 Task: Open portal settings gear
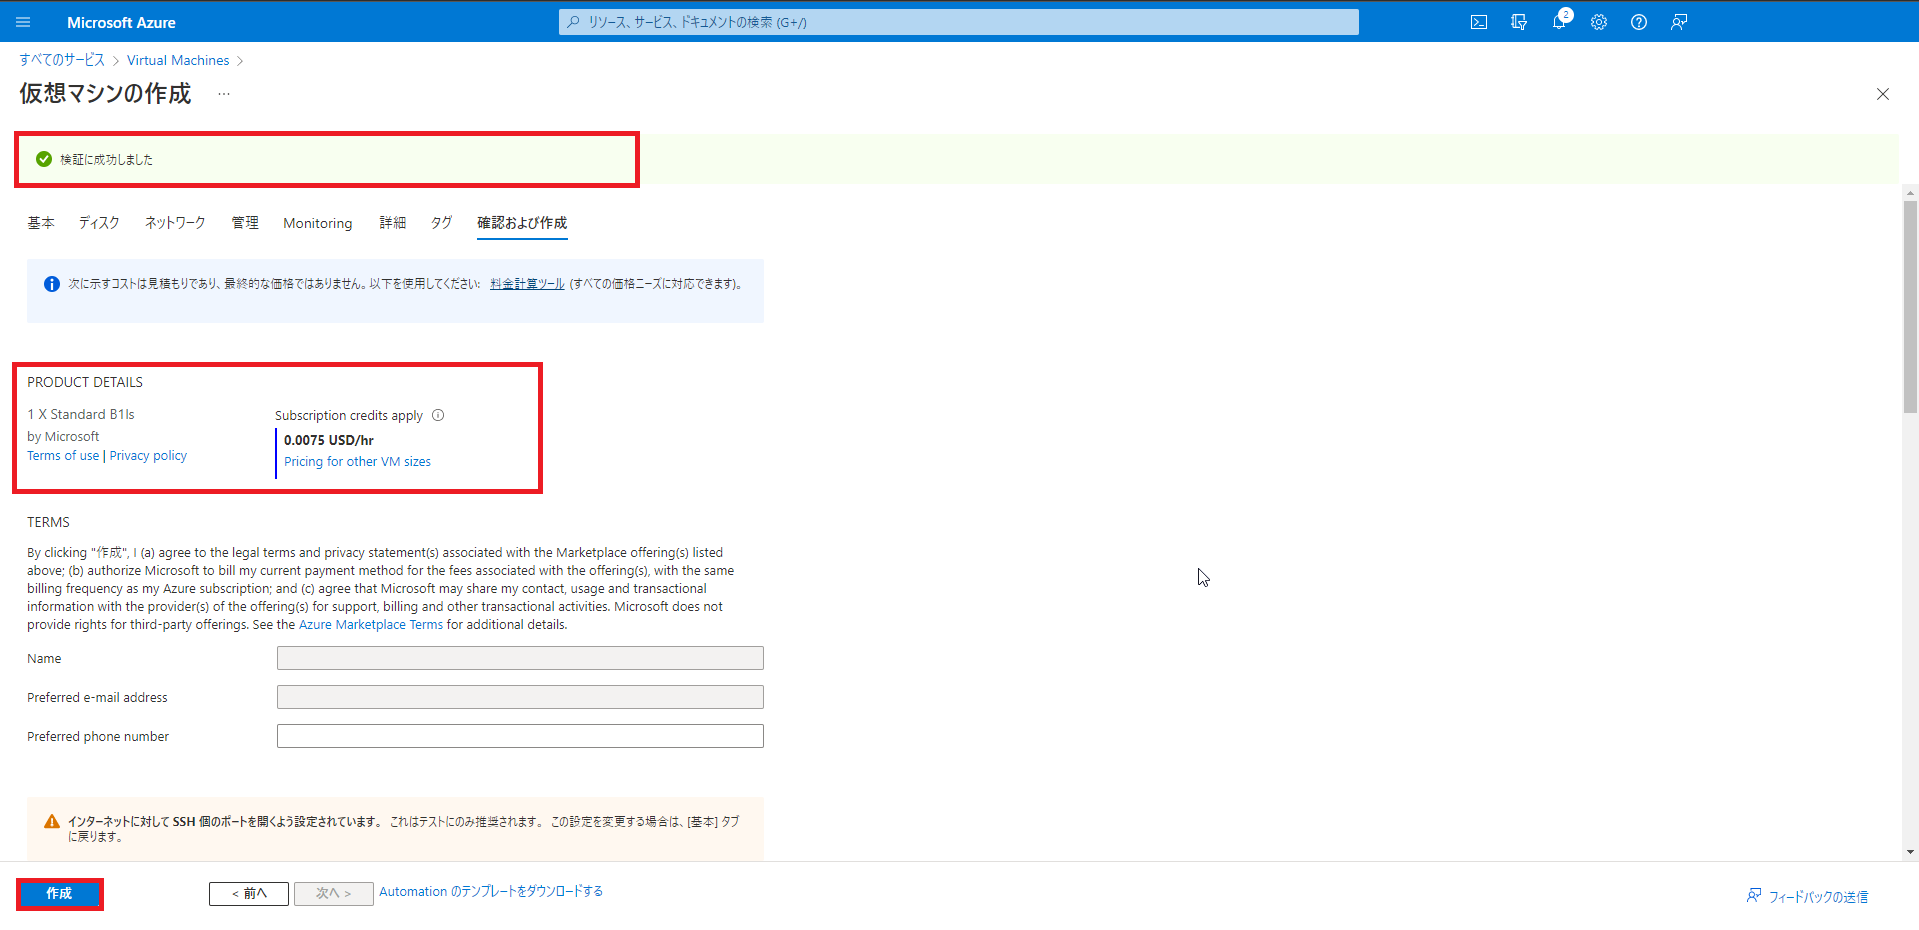pyautogui.click(x=1599, y=22)
